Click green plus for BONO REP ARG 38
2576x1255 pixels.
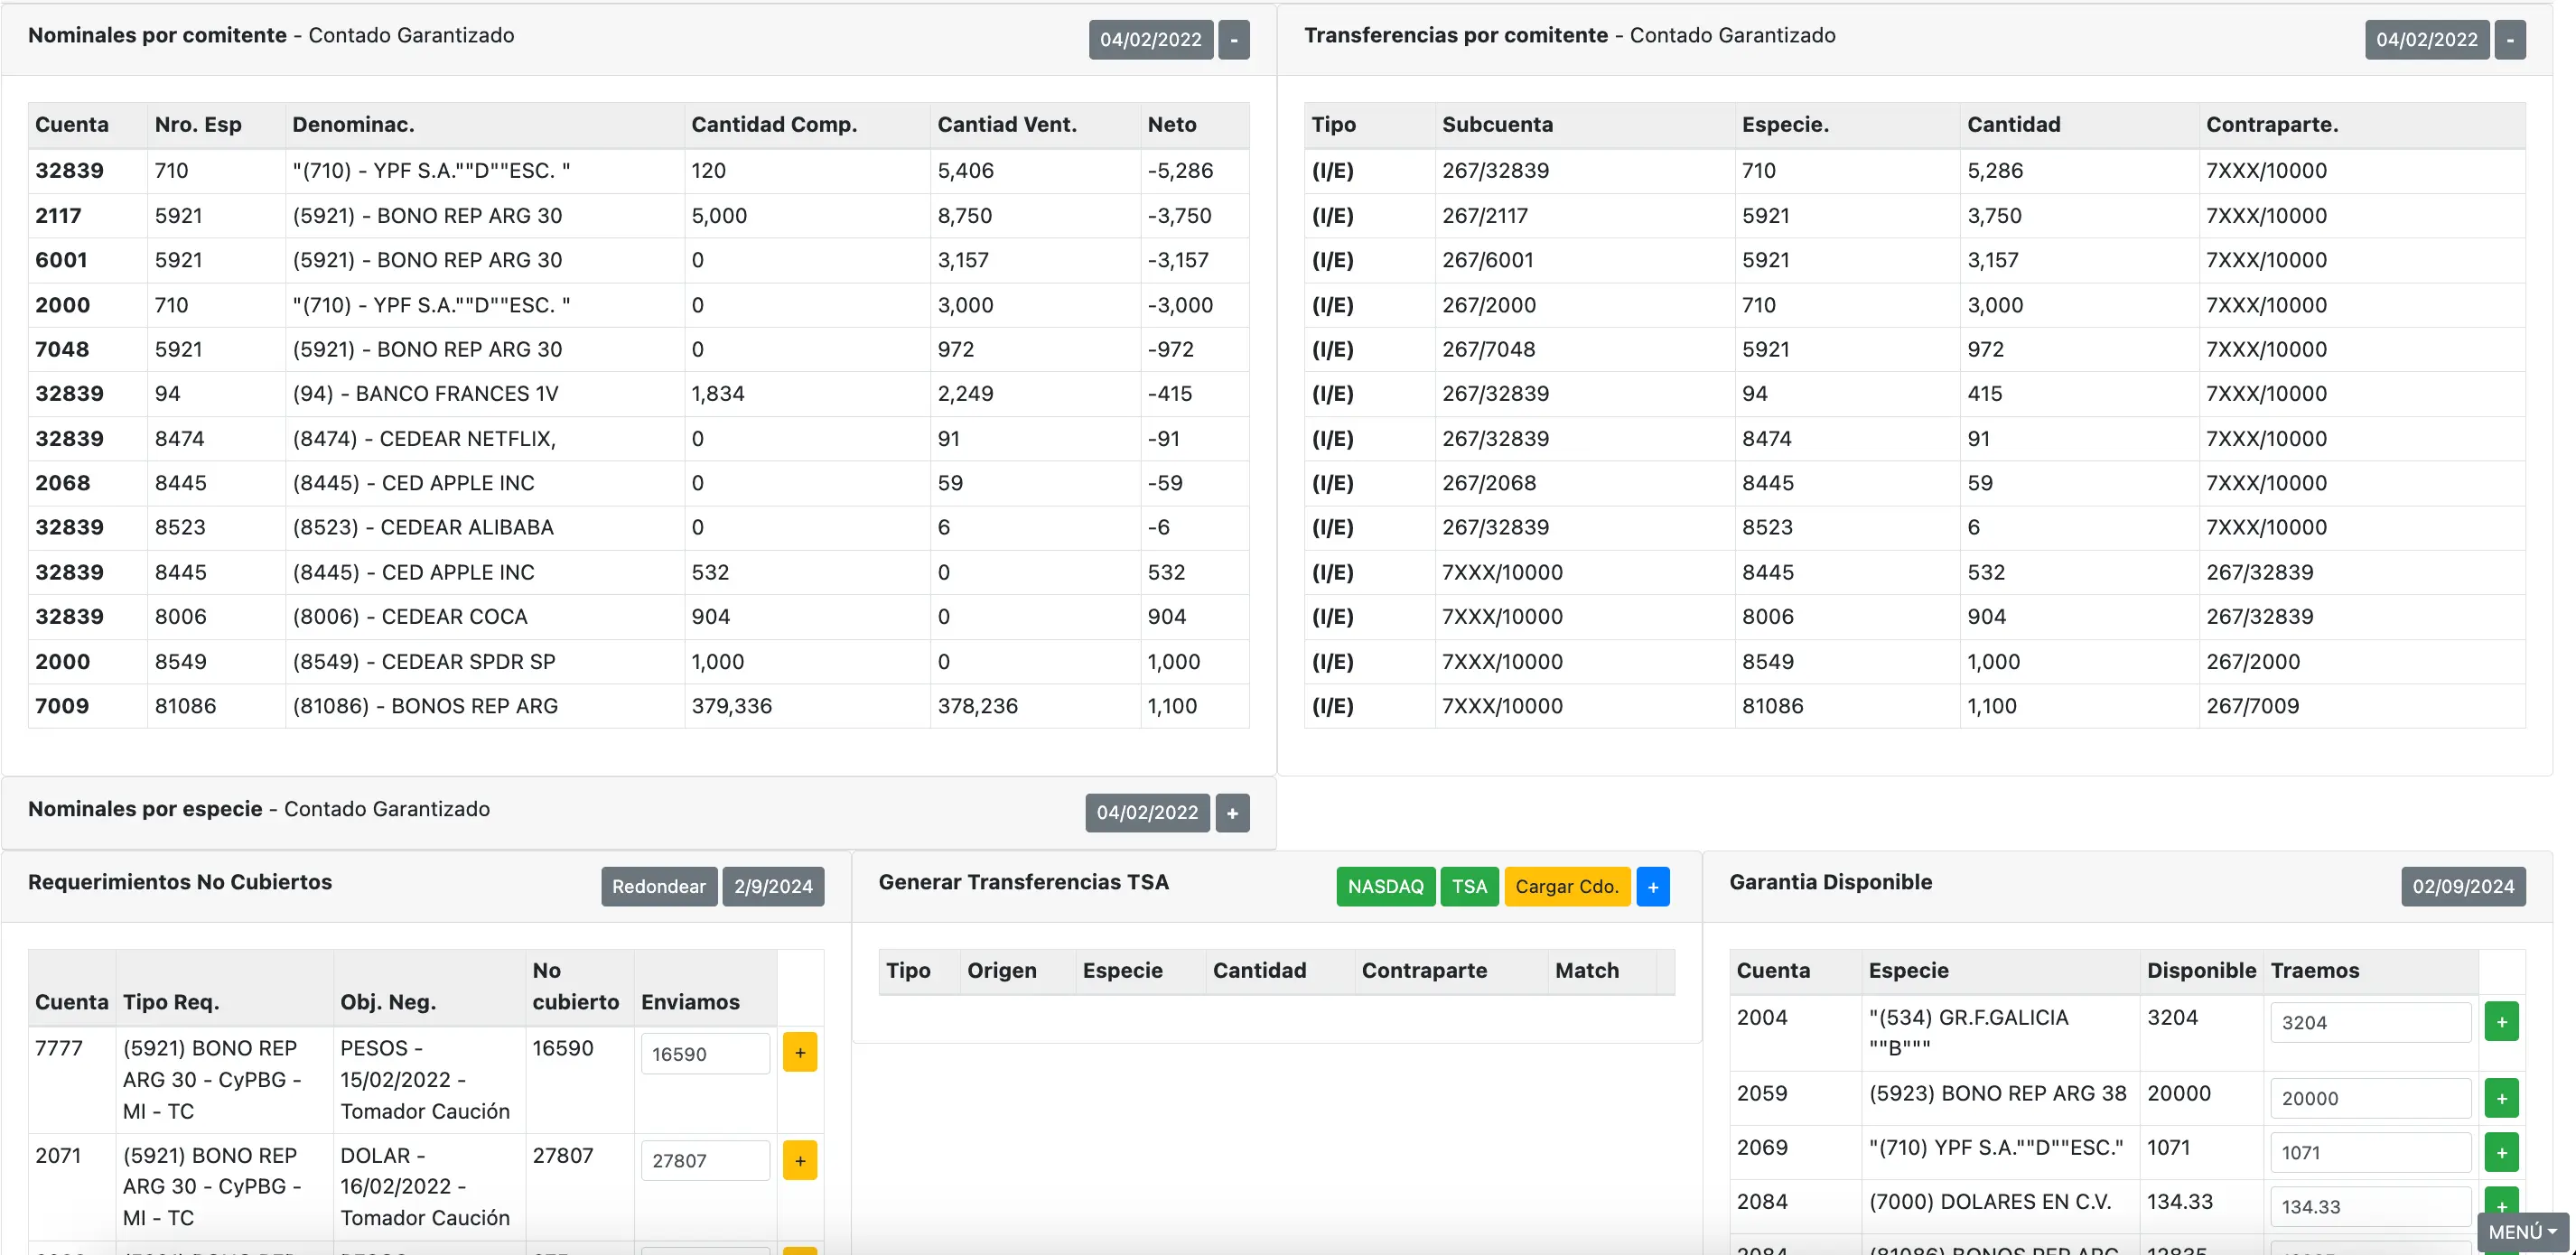coord(2500,1098)
